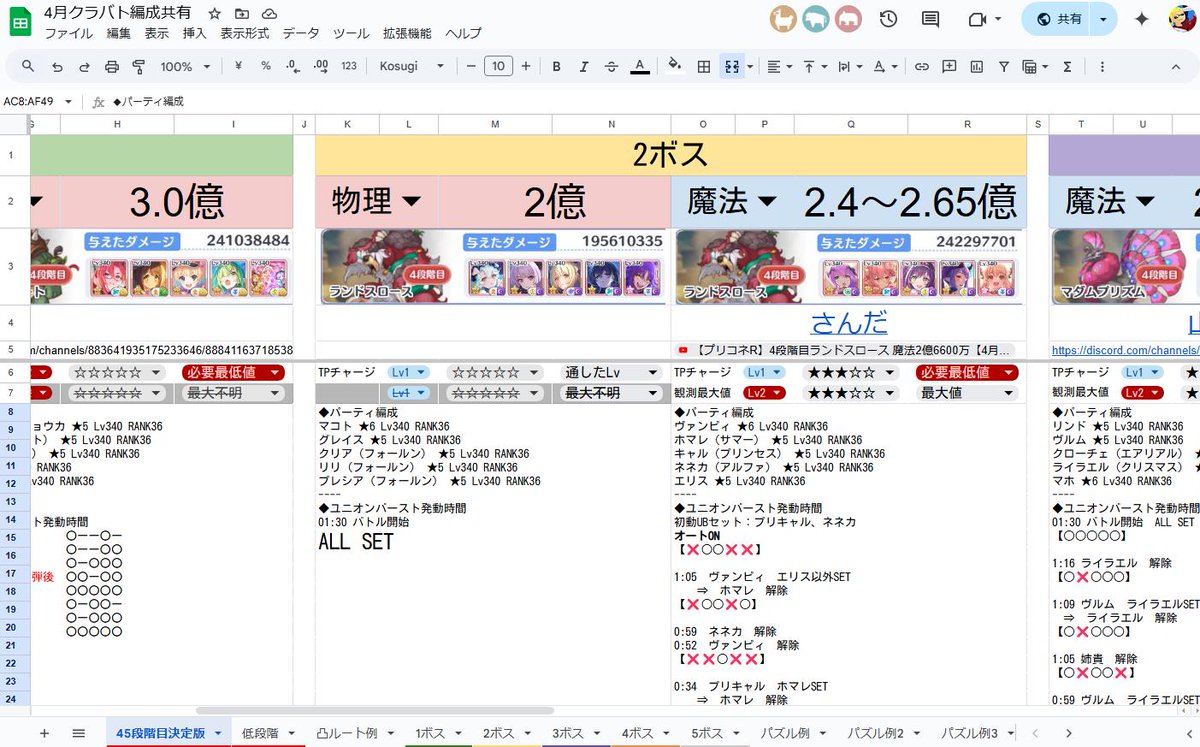
Task: Open version history clock icon
Action: (x=887, y=20)
